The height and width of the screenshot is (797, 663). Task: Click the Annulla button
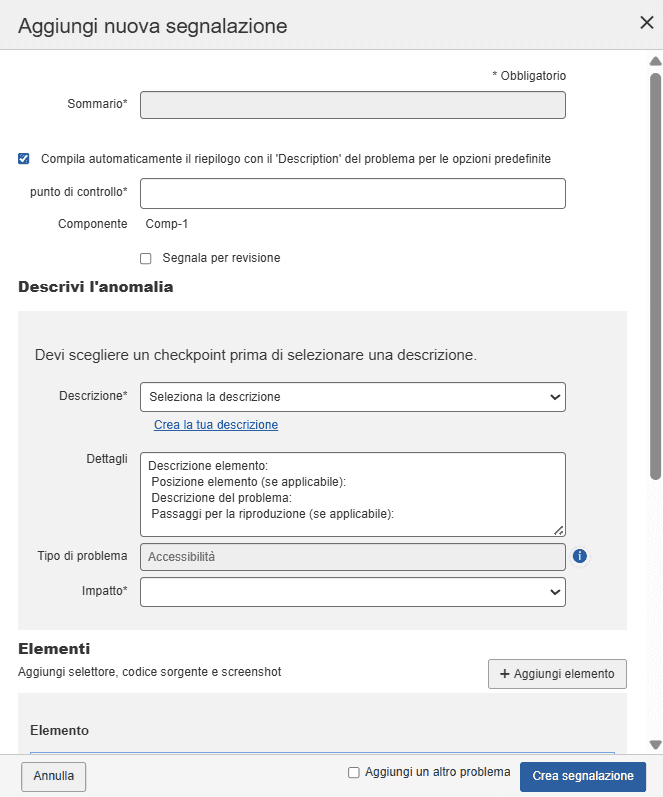pyautogui.click(x=53, y=776)
